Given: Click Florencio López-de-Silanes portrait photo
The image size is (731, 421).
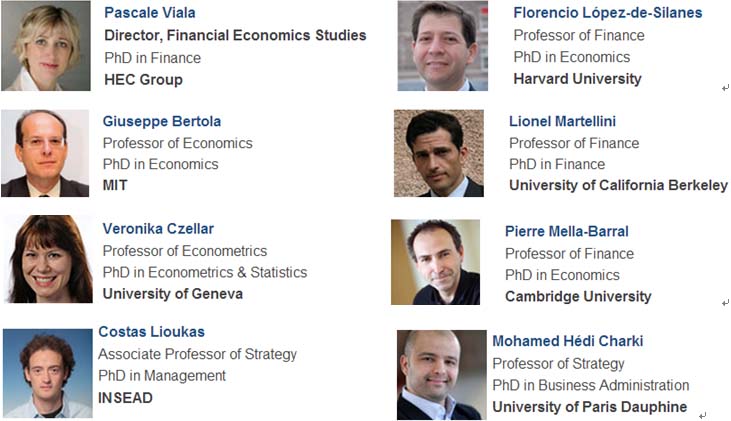Looking at the screenshot, I should point(442,46).
